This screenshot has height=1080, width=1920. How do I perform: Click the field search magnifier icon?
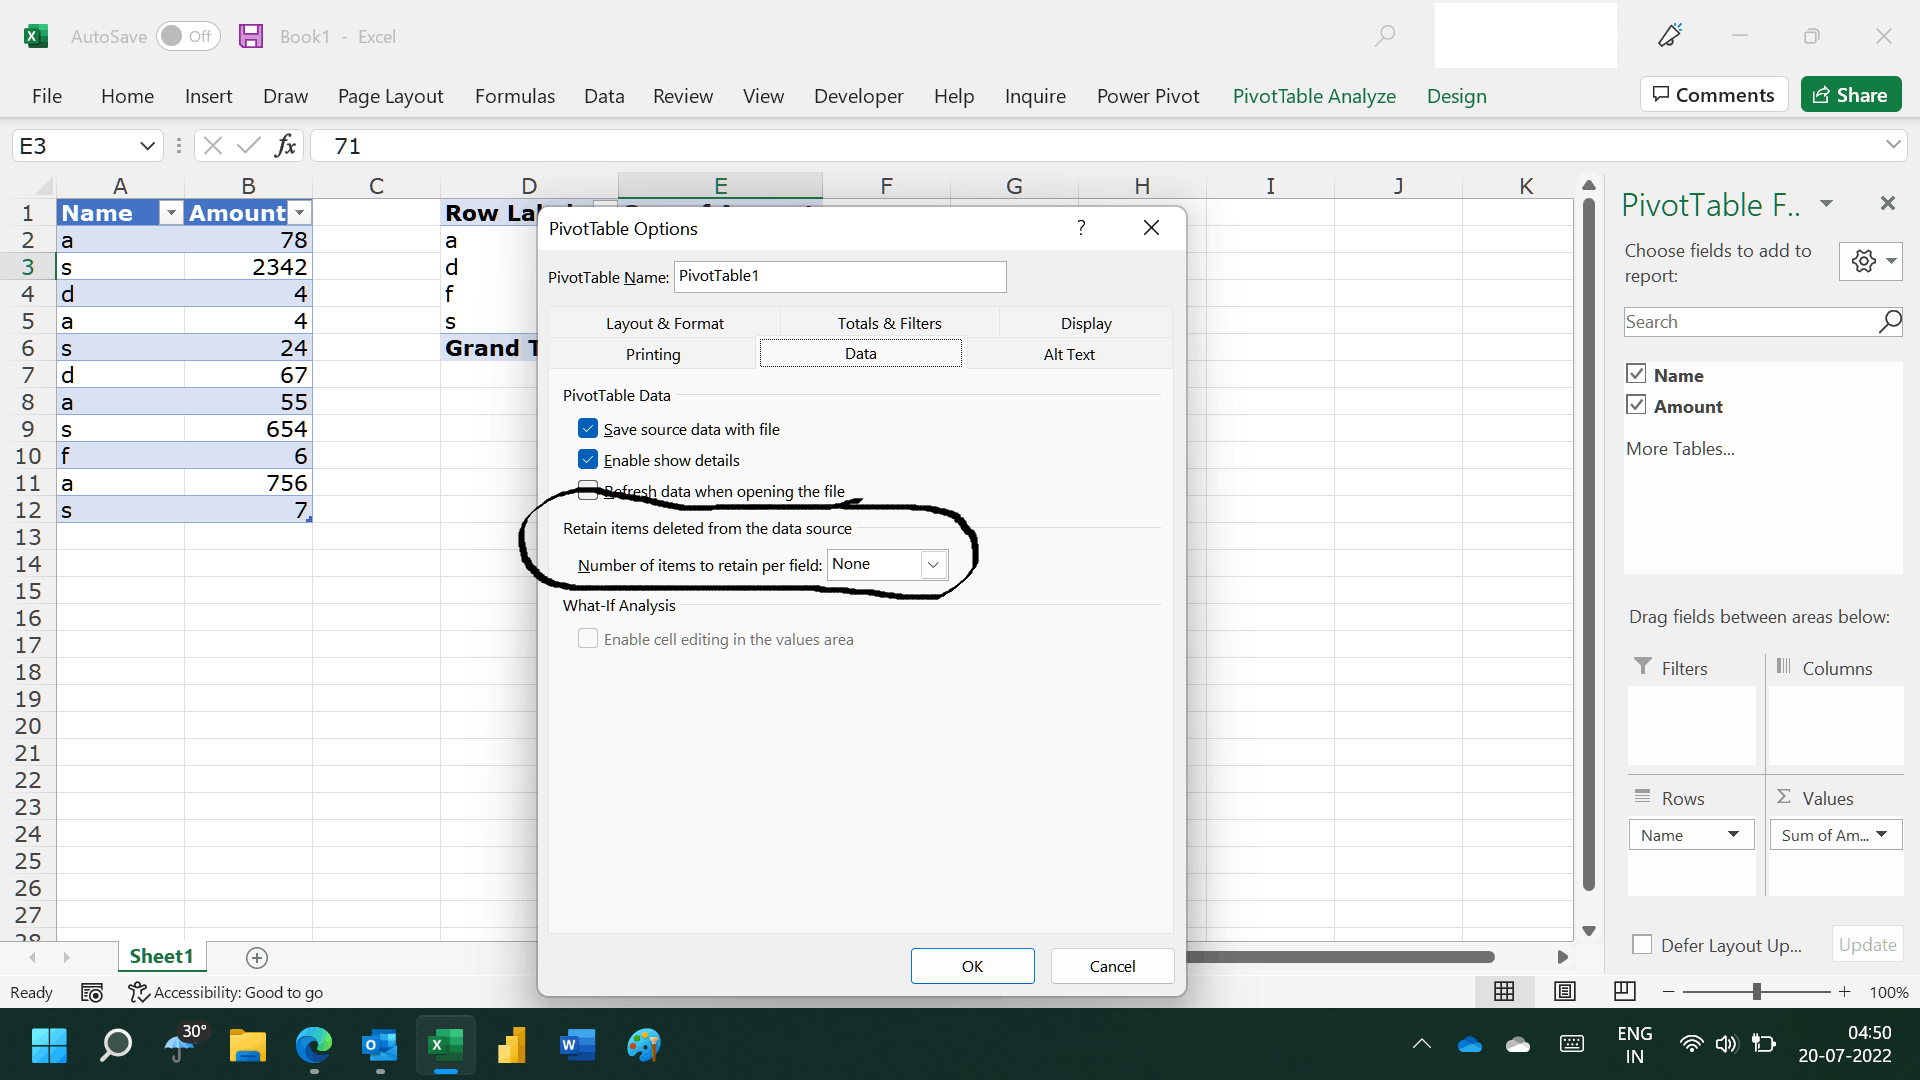point(1889,322)
